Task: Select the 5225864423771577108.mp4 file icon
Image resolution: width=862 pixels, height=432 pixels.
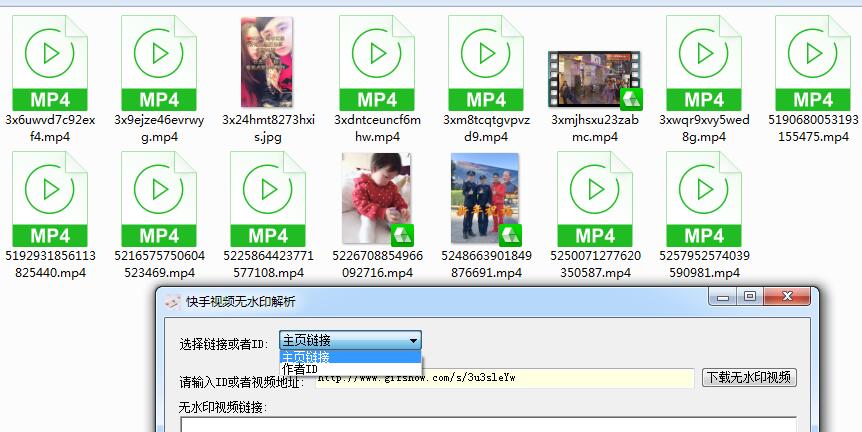Action: (x=268, y=199)
